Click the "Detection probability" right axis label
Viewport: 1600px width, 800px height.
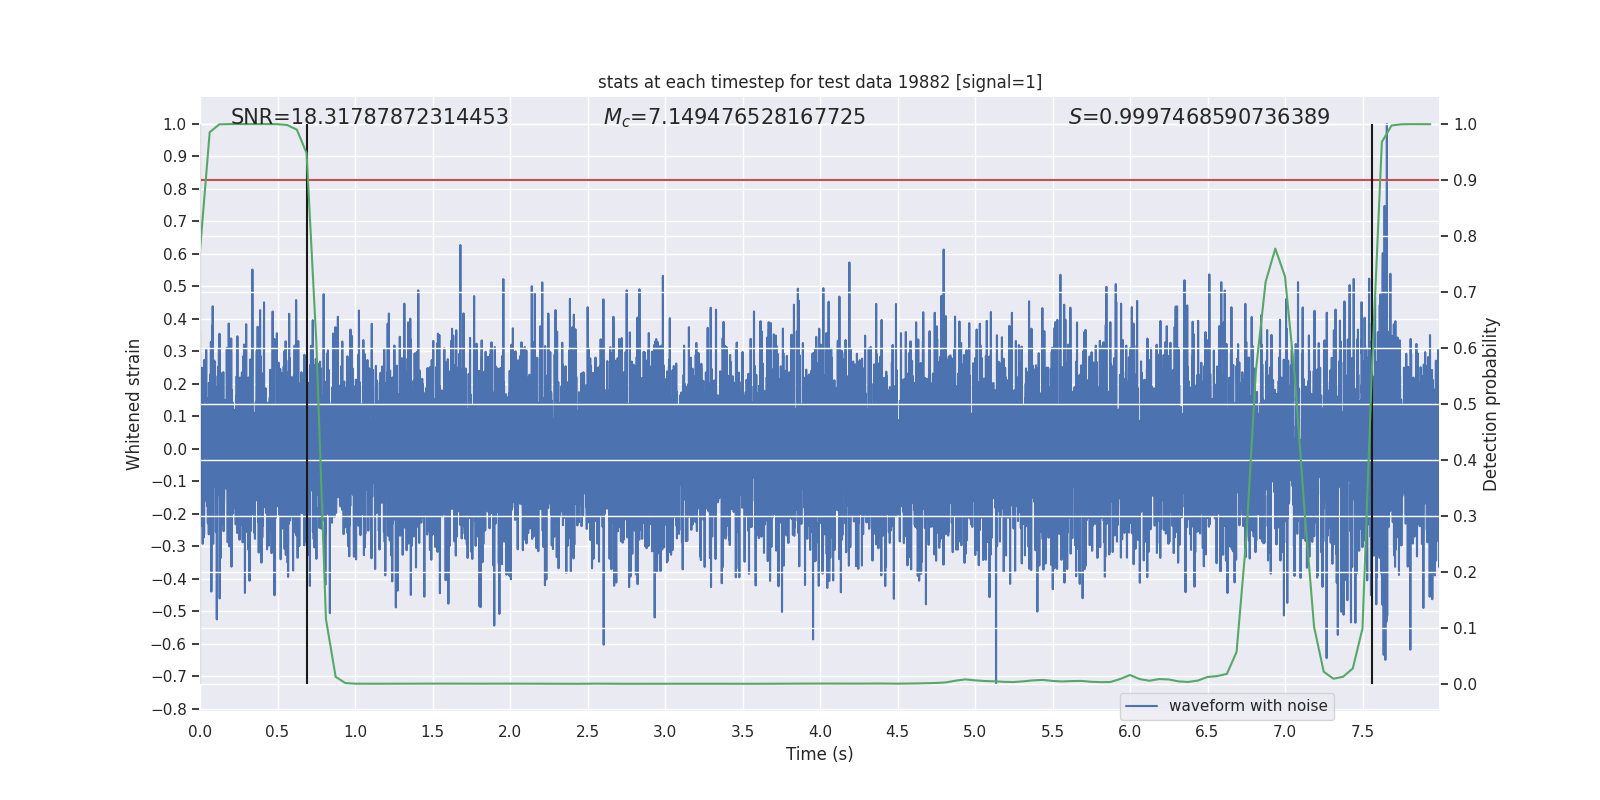pos(1490,404)
